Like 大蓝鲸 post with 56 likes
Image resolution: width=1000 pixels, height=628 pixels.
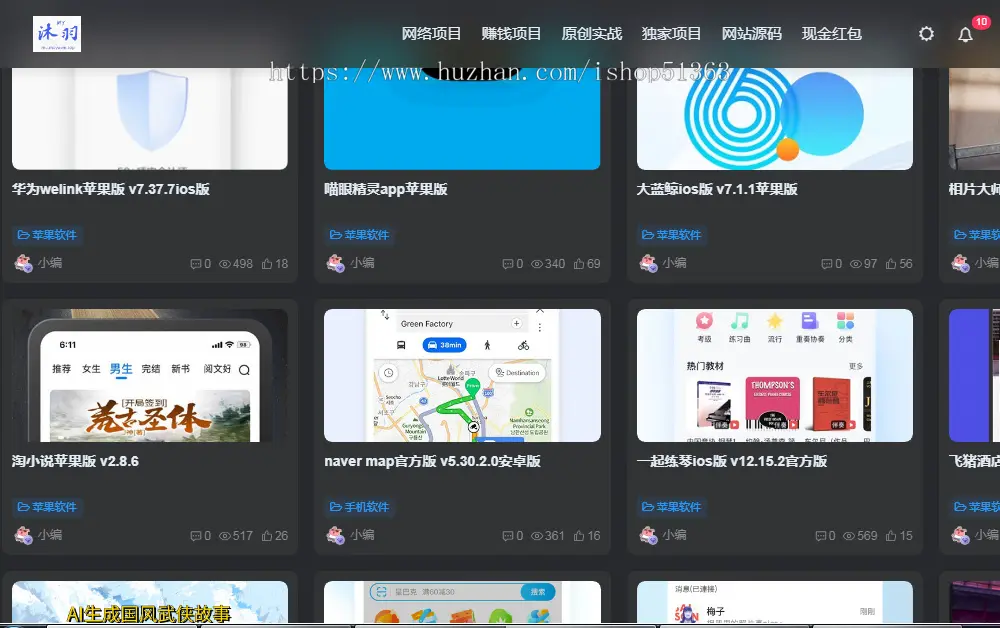tap(891, 264)
